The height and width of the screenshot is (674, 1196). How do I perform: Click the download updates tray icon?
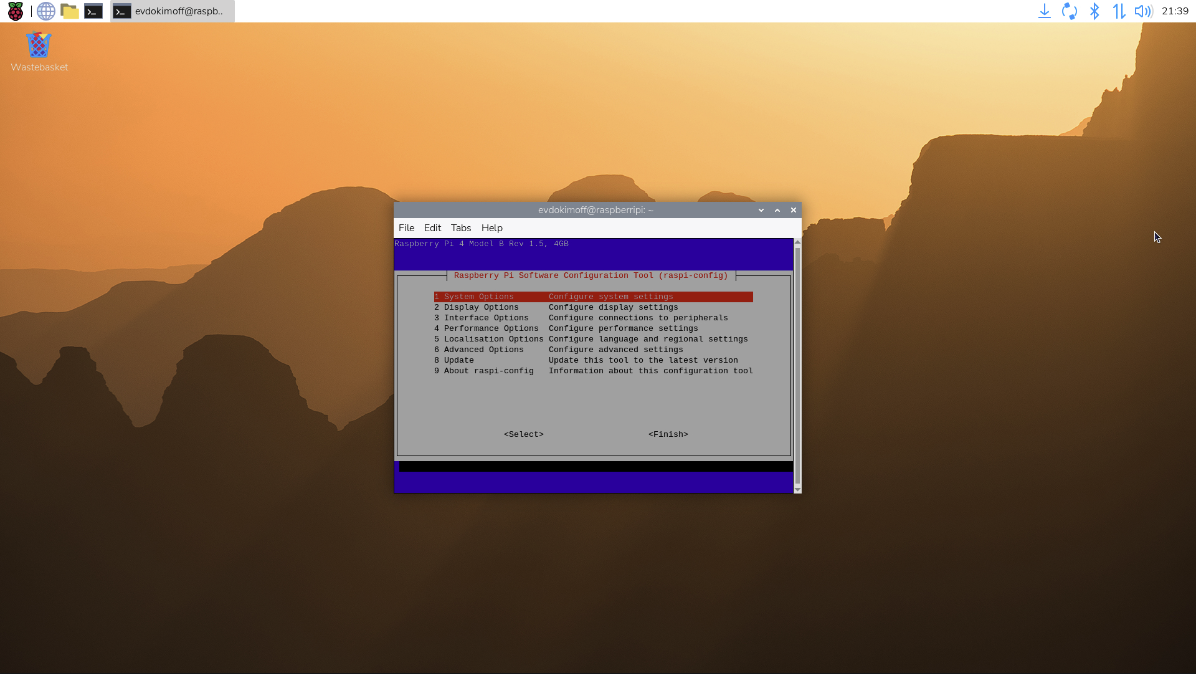pos(1044,11)
